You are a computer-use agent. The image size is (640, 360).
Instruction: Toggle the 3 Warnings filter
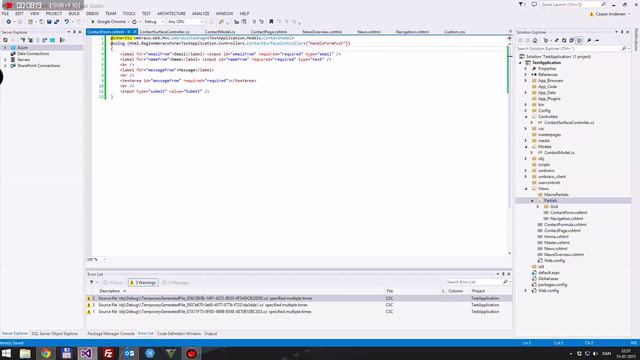[143, 282]
